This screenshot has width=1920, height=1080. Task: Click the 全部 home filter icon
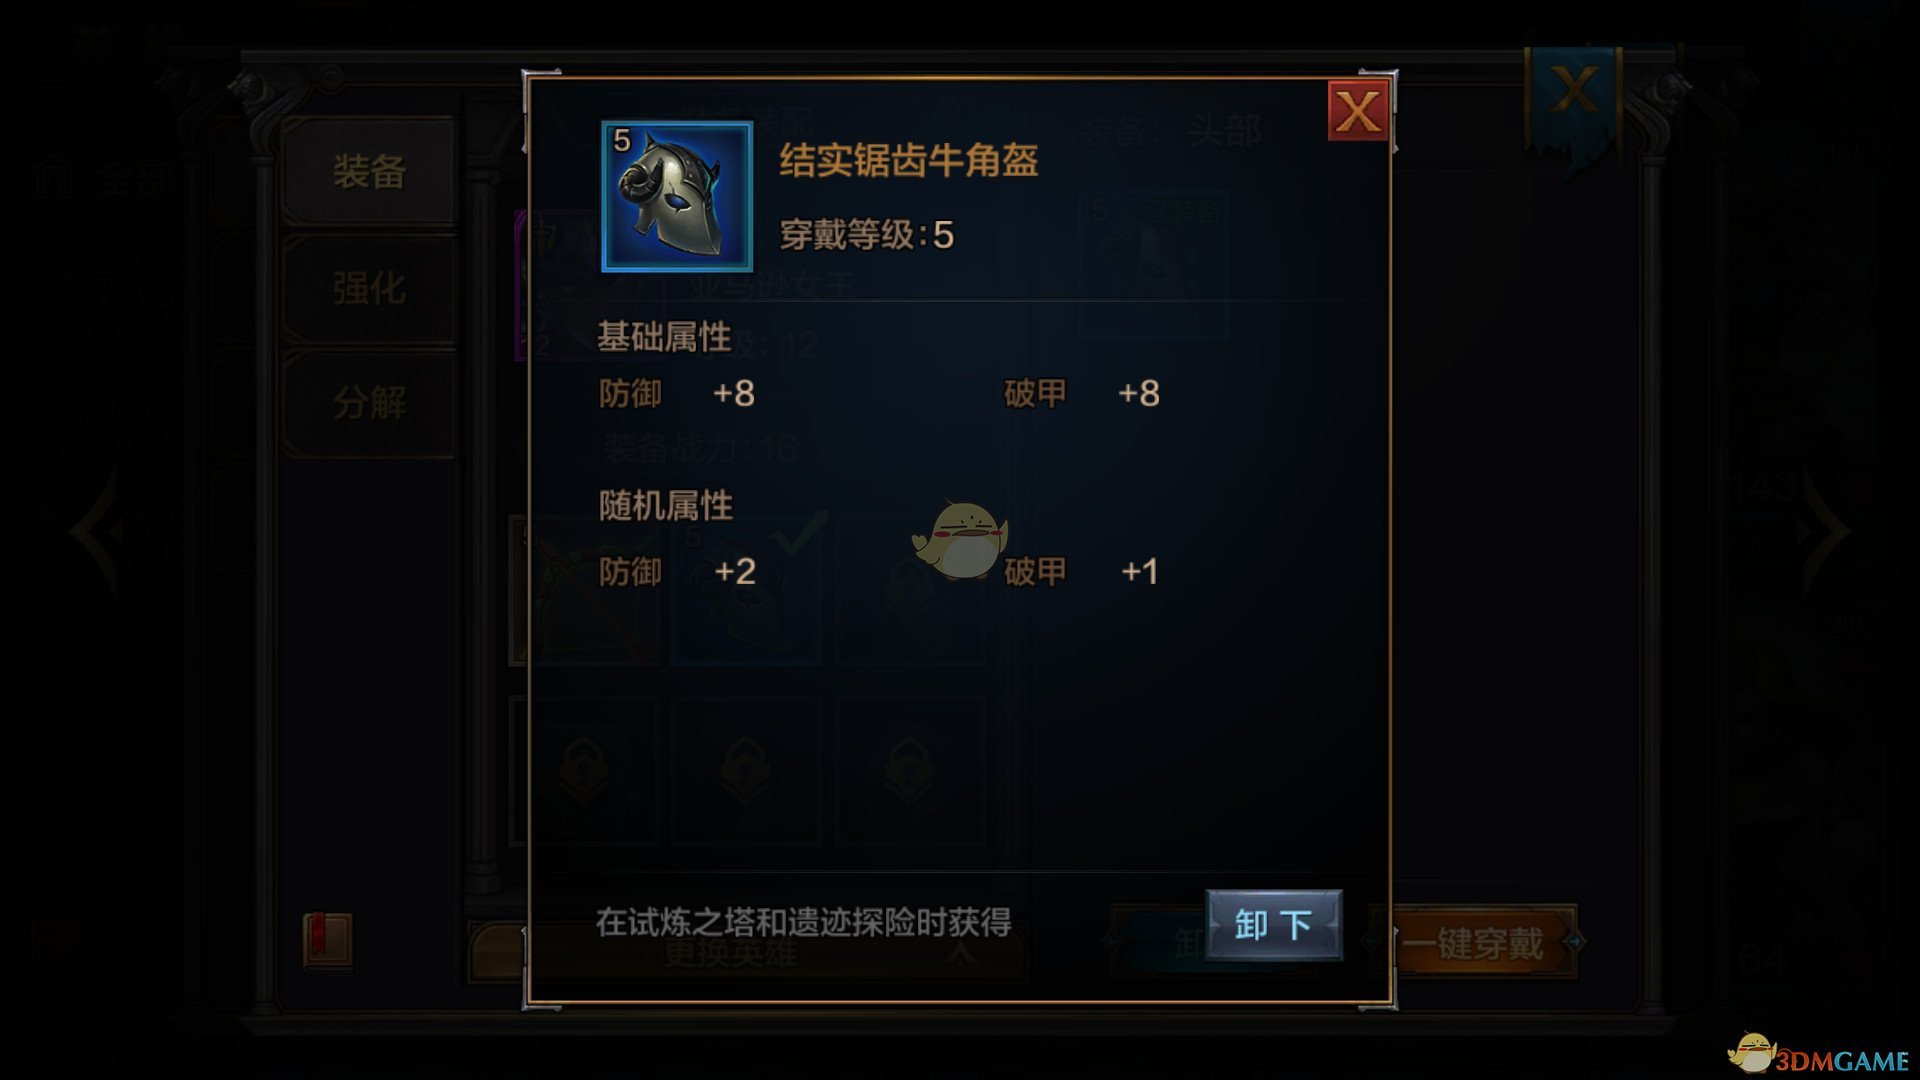pyautogui.click(x=57, y=179)
